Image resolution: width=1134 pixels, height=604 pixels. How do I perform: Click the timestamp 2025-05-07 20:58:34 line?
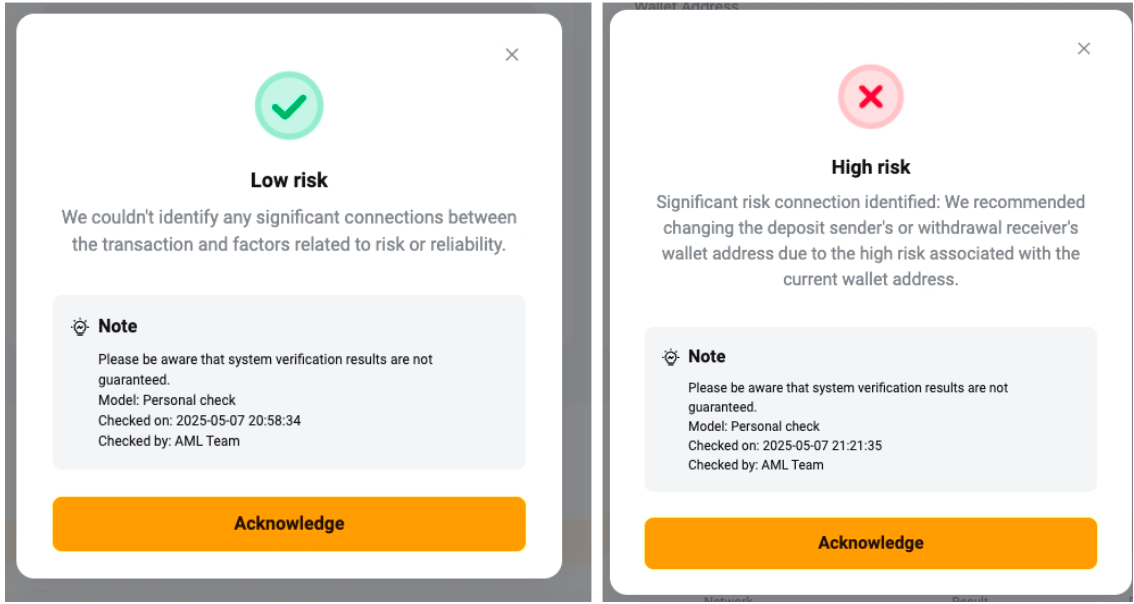(x=199, y=421)
